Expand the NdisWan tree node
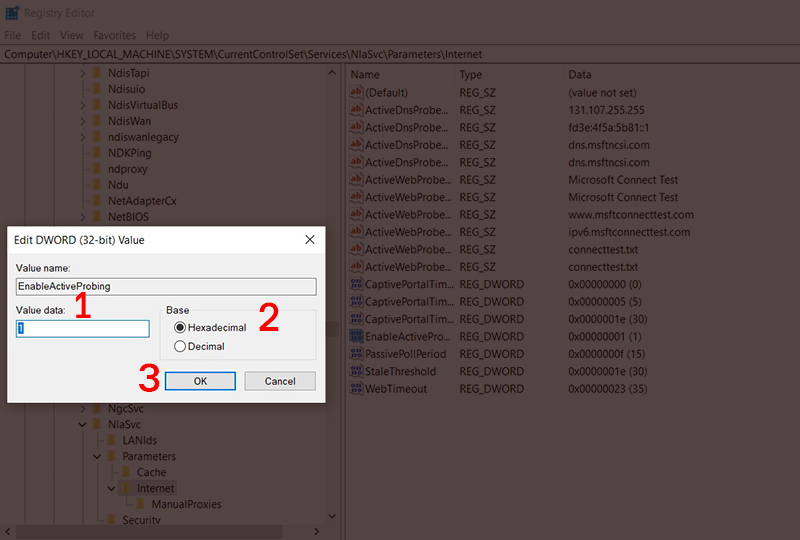 pos(83,121)
